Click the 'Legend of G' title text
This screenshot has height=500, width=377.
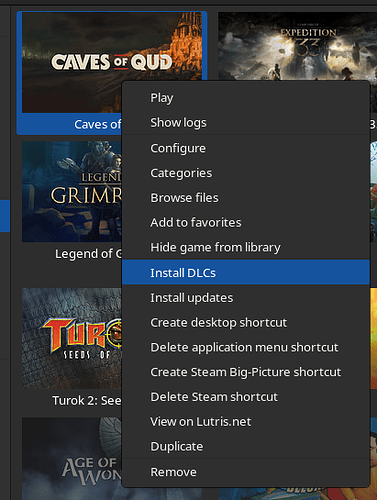pyautogui.click(x=89, y=254)
